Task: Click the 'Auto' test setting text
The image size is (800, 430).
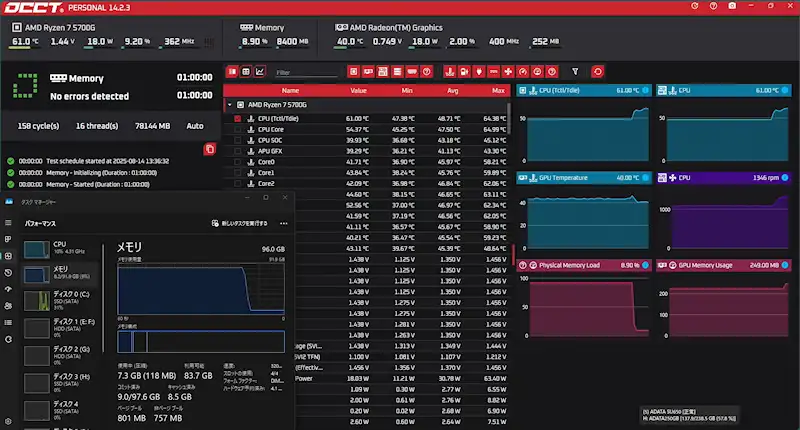Action: point(195,126)
